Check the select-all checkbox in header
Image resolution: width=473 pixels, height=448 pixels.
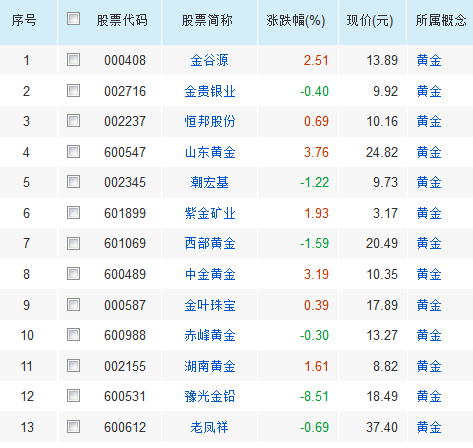[x=73, y=19]
